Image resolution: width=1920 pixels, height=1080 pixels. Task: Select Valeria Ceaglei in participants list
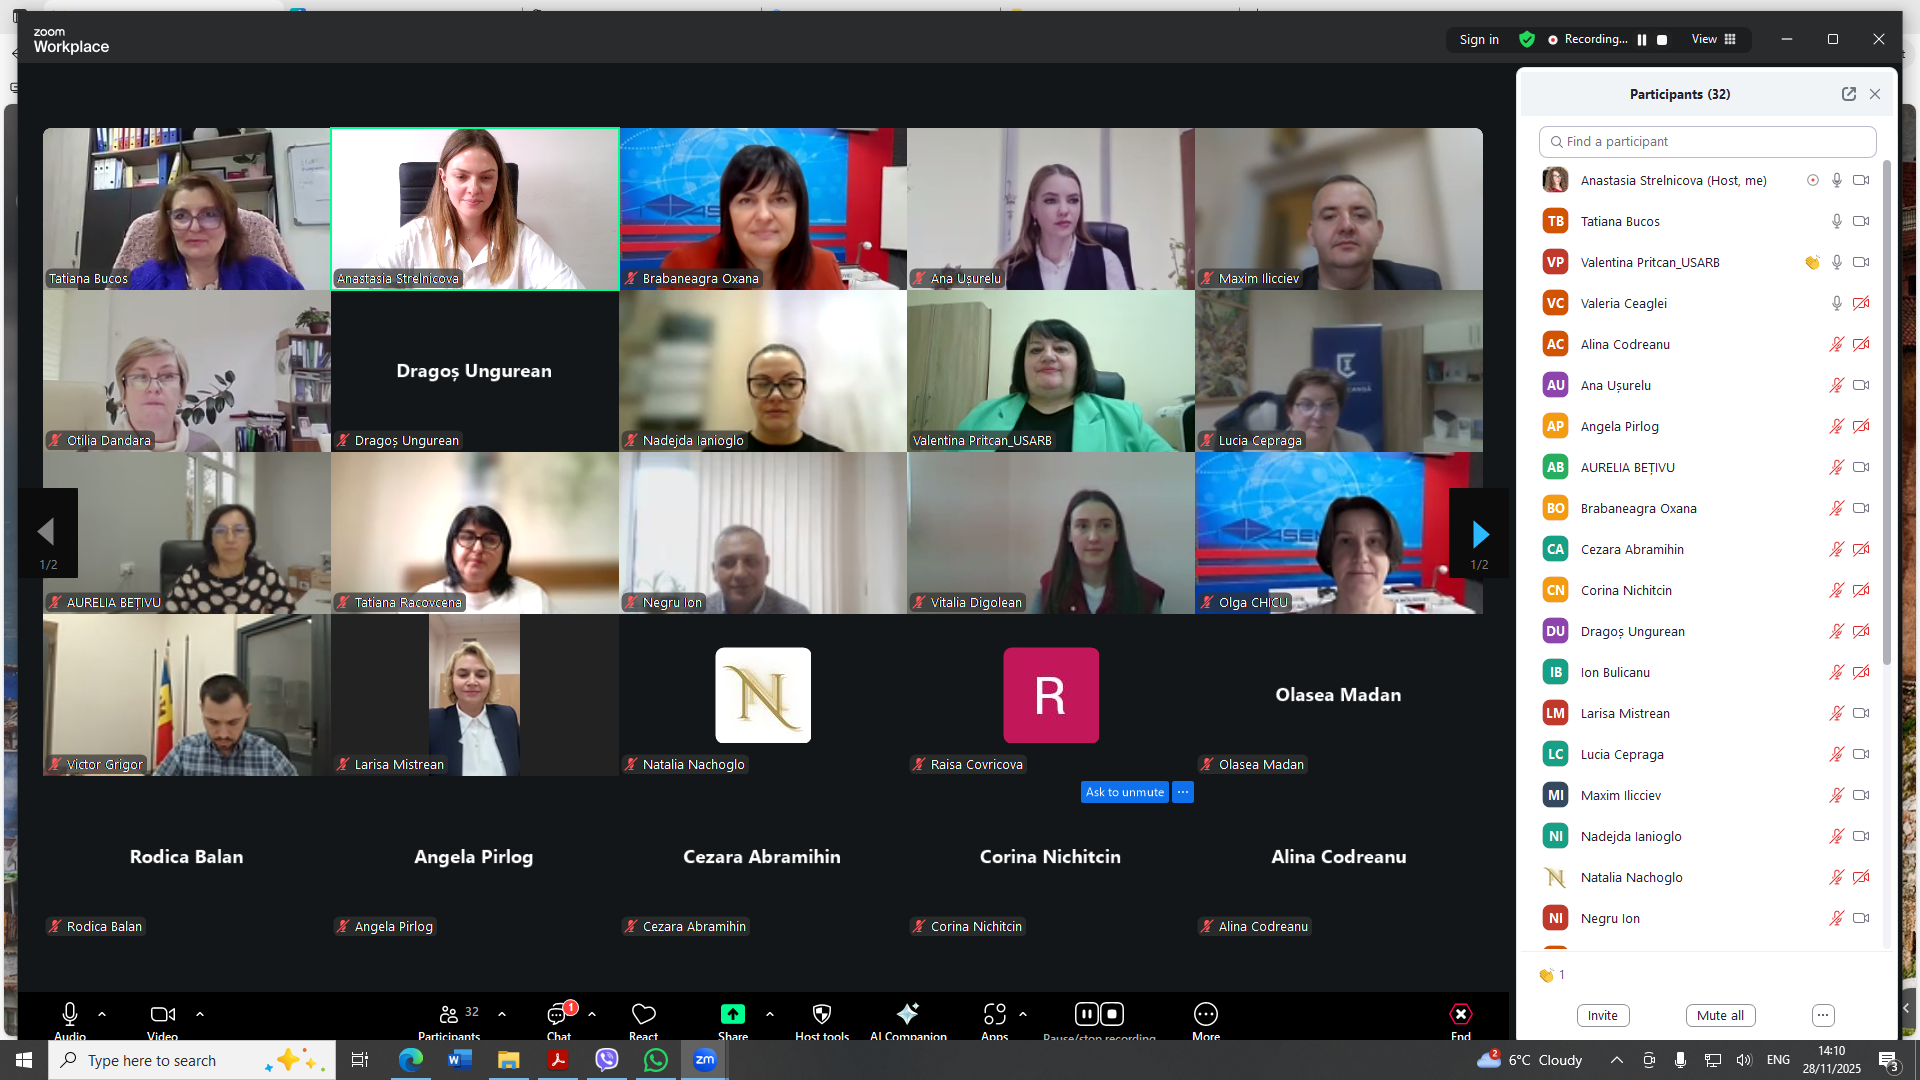(x=1624, y=304)
